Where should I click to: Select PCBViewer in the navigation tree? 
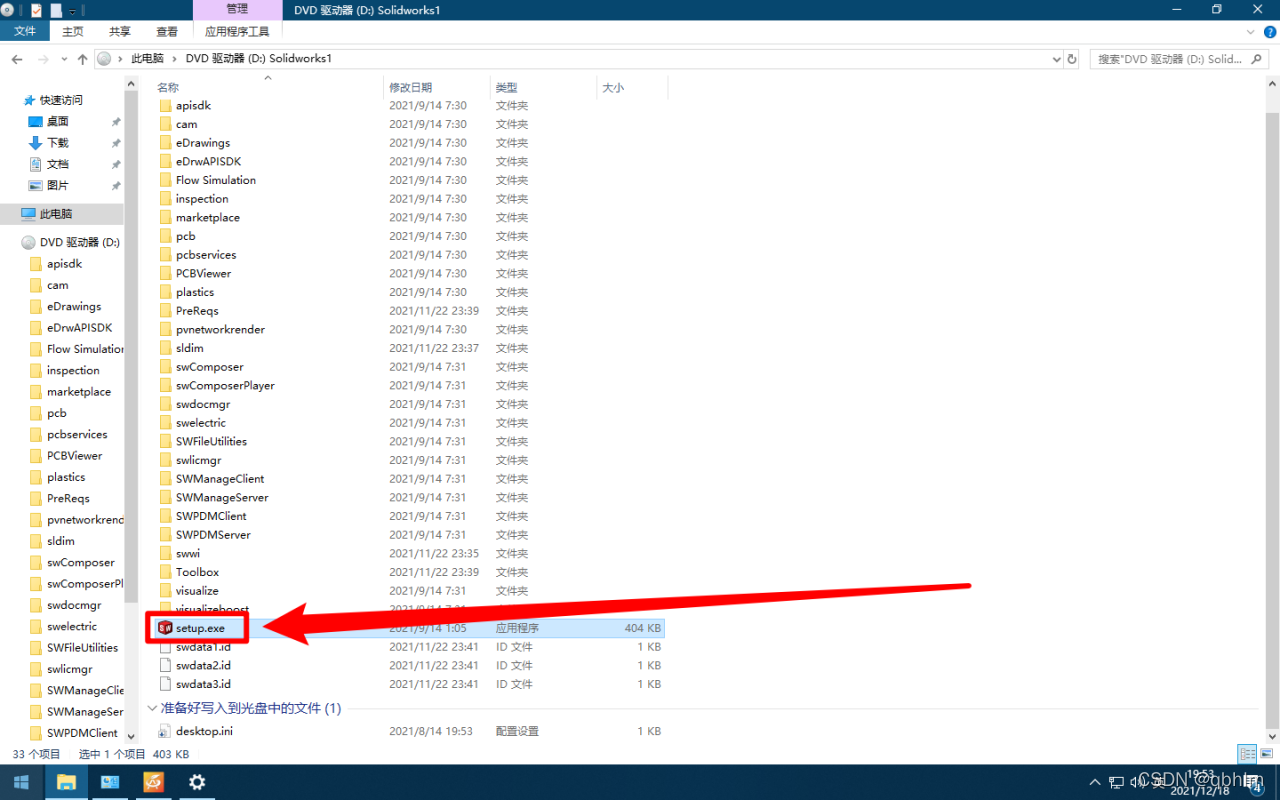pyautogui.click(x=74, y=456)
